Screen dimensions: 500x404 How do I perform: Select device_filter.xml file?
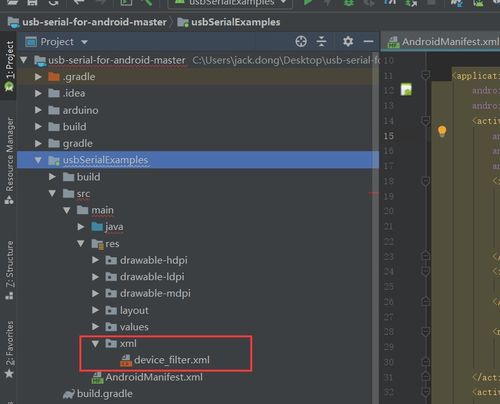(x=165, y=360)
